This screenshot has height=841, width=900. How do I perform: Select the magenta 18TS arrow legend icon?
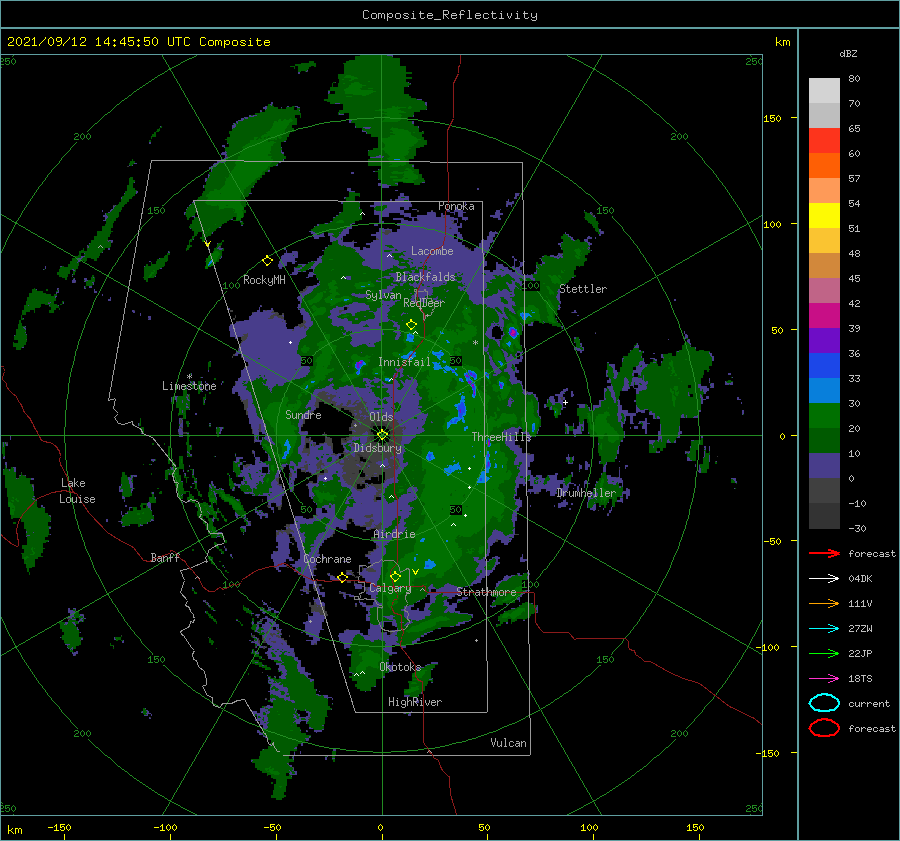[824, 679]
